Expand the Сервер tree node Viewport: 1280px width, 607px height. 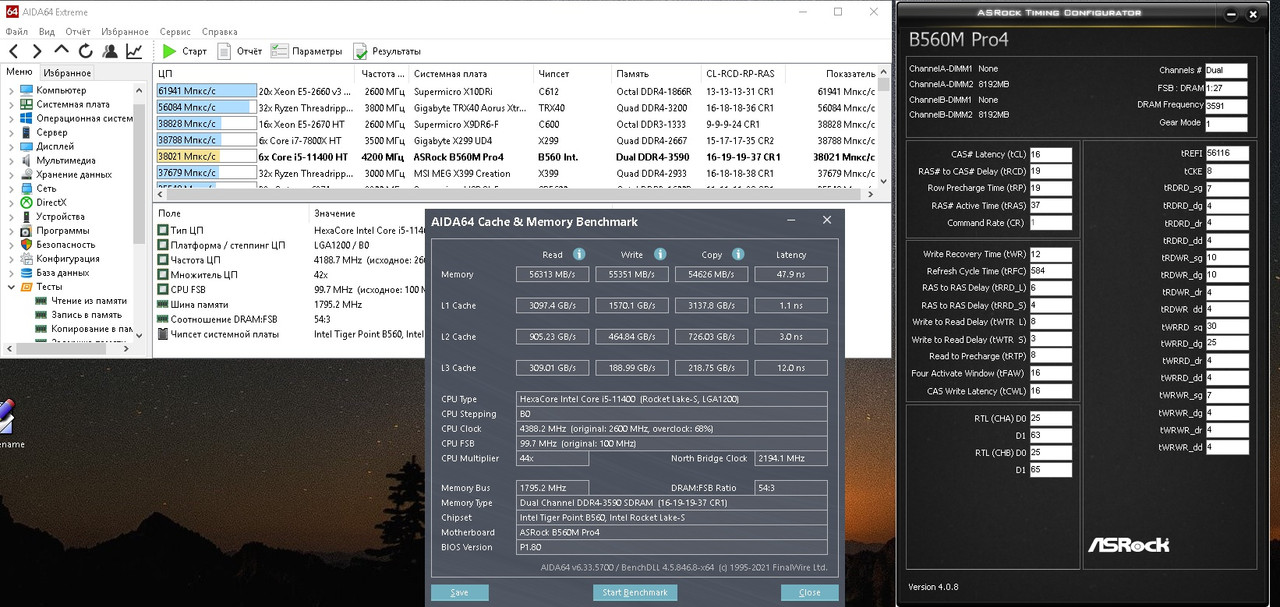(x=11, y=132)
